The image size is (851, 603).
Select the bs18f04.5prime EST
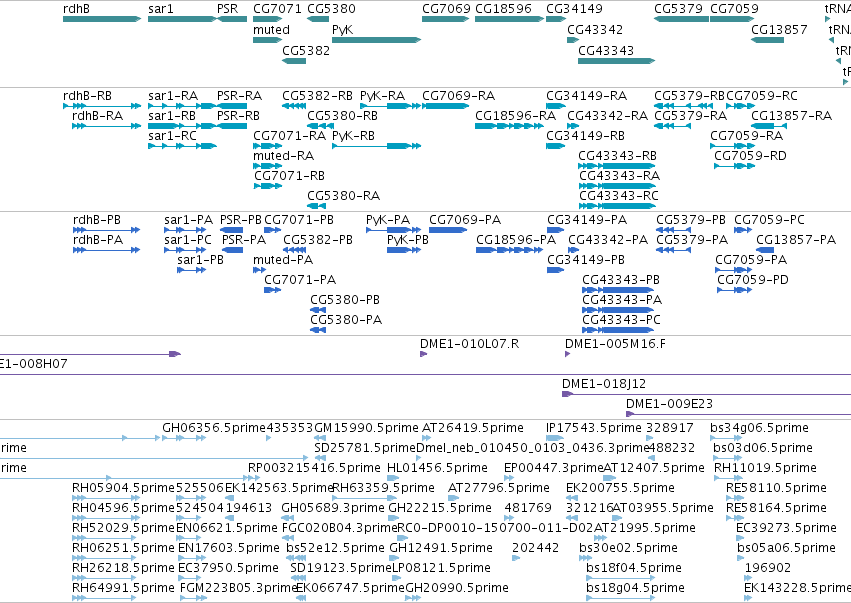(x=620, y=577)
